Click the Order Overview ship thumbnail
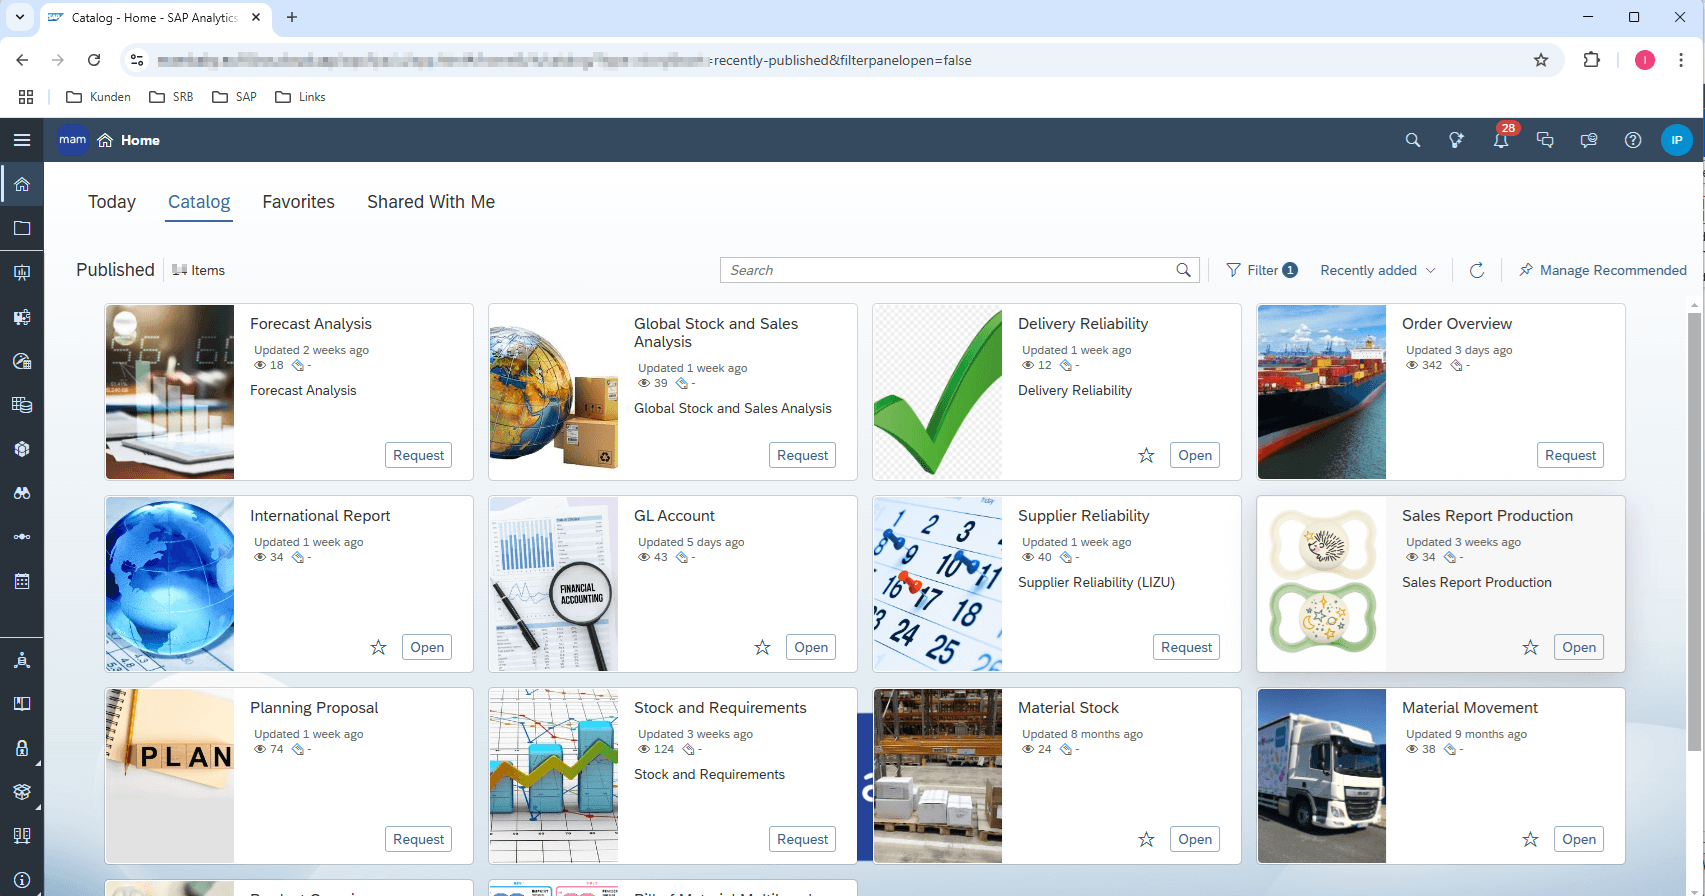This screenshot has height=896, width=1705. 1322,392
